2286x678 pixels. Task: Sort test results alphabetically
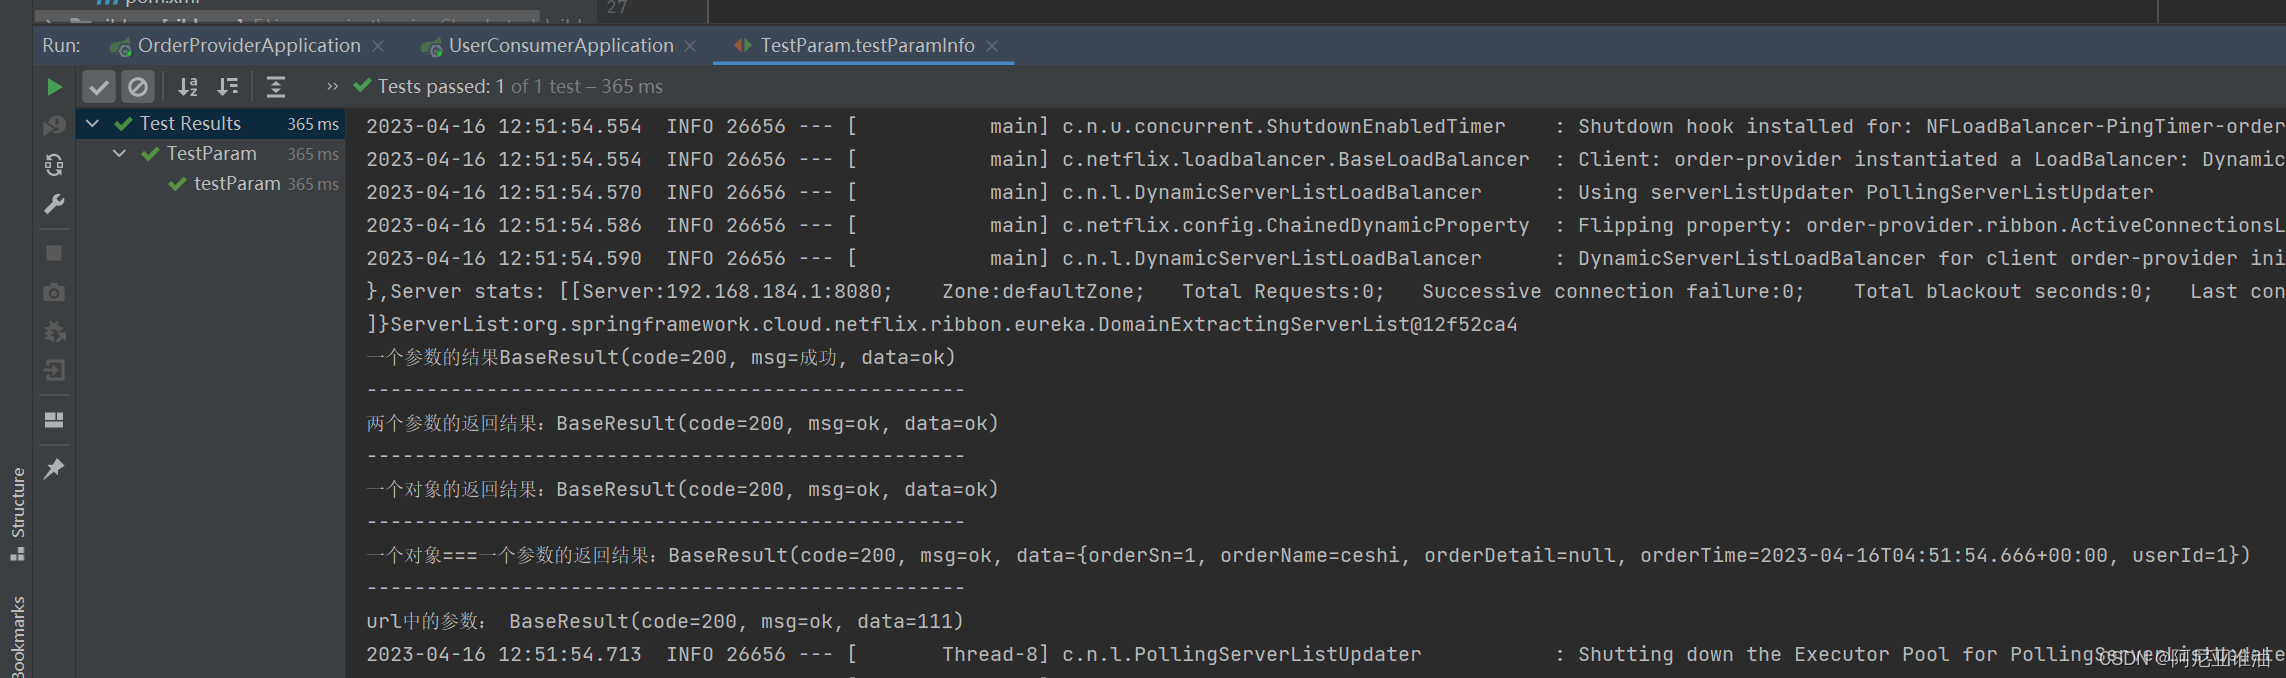(187, 87)
